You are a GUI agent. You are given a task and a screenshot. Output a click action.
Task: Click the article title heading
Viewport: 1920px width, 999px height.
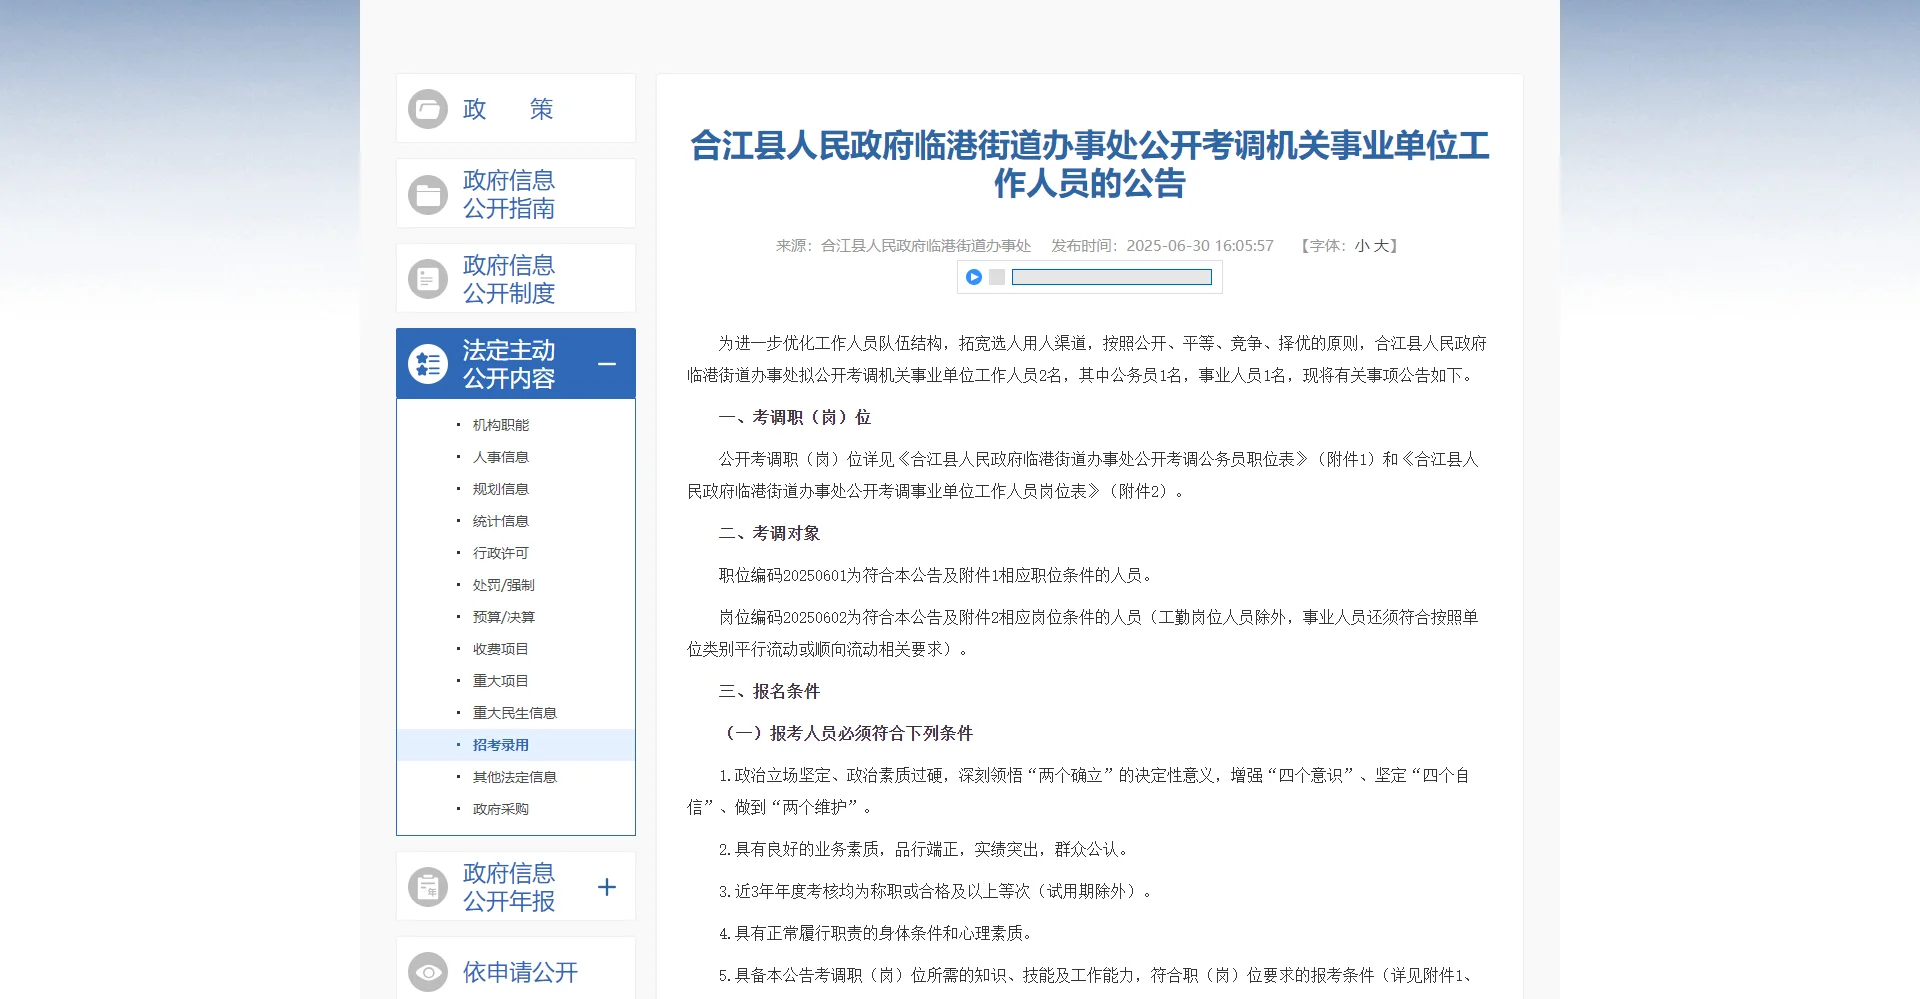pyautogui.click(x=1090, y=165)
